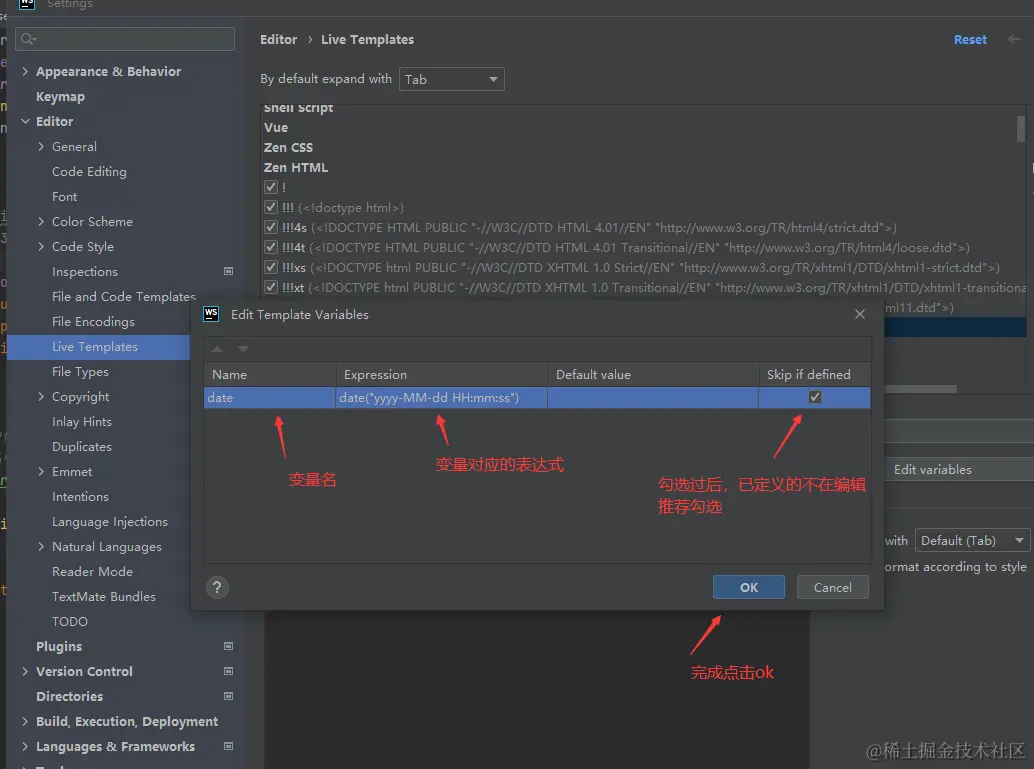Open the 'By default expand with' Tab dropdown
1034x769 pixels.
coord(452,79)
